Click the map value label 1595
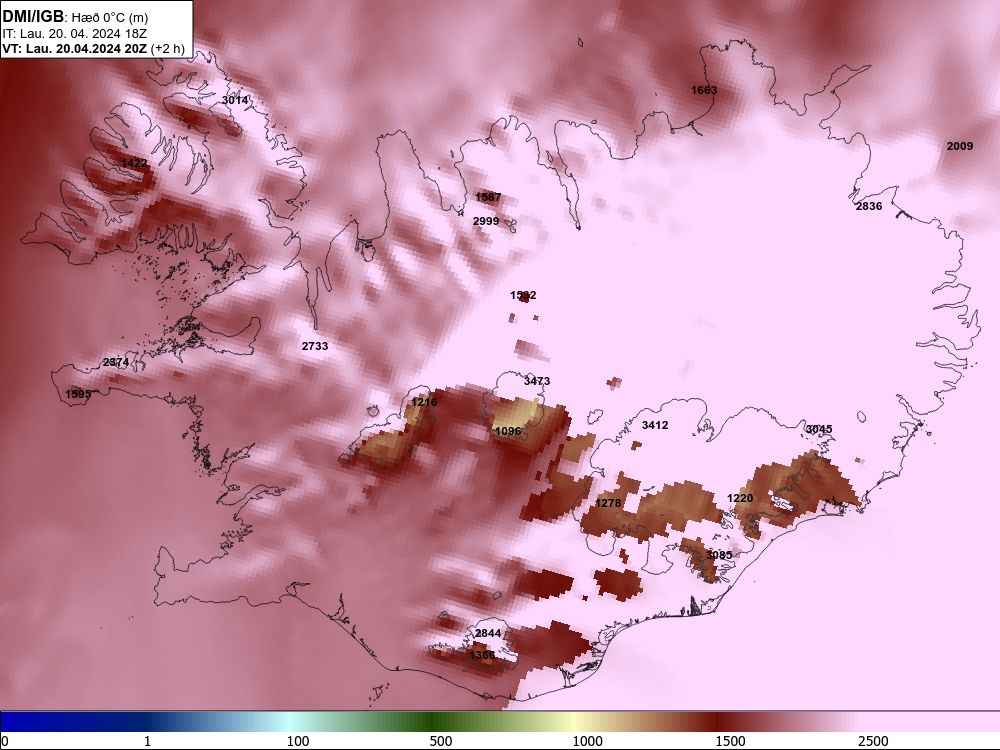 point(78,394)
